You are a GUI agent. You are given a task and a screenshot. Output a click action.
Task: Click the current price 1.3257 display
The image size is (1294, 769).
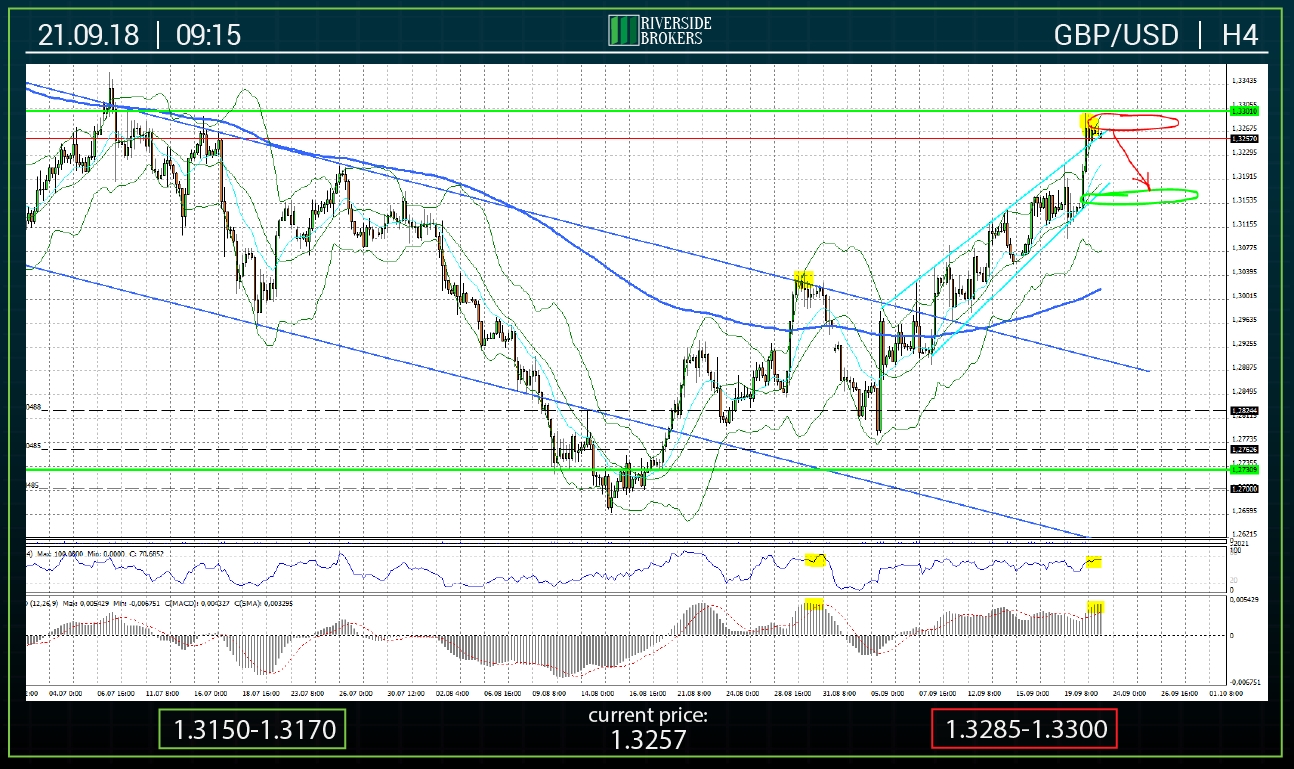click(651, 740)
